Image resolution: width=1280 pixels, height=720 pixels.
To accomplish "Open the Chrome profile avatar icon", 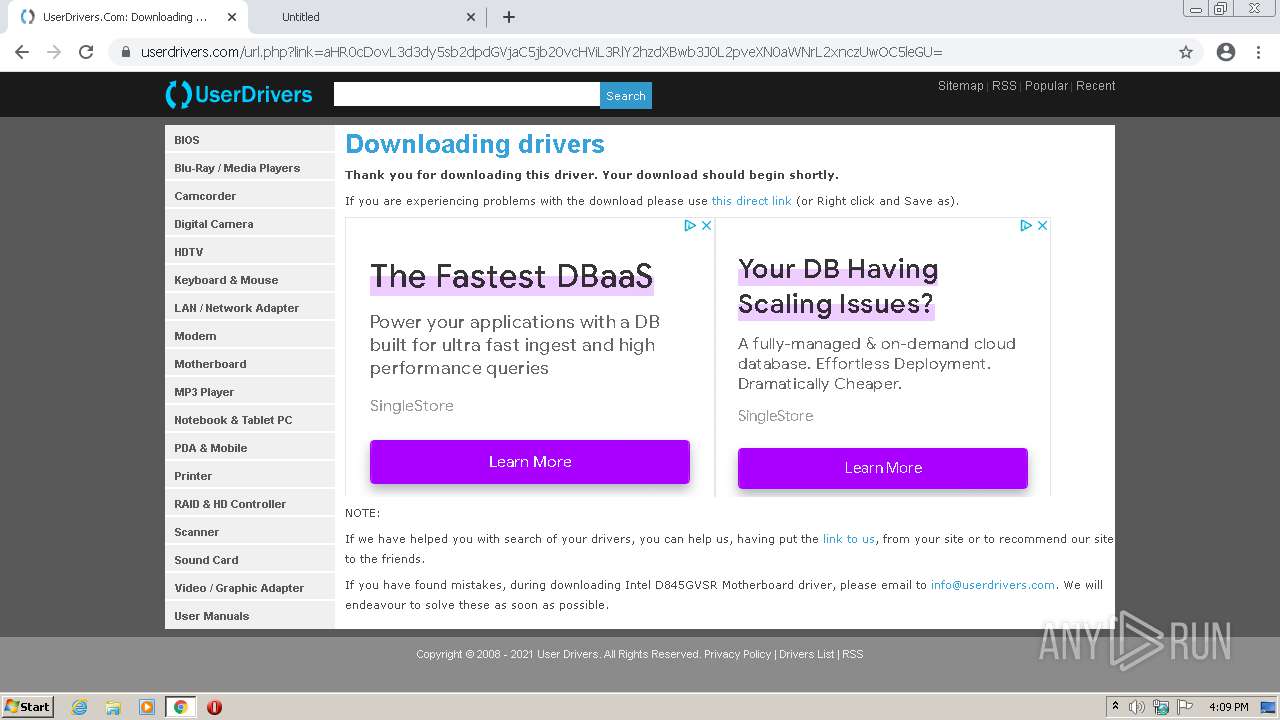I will (1226, 52).
